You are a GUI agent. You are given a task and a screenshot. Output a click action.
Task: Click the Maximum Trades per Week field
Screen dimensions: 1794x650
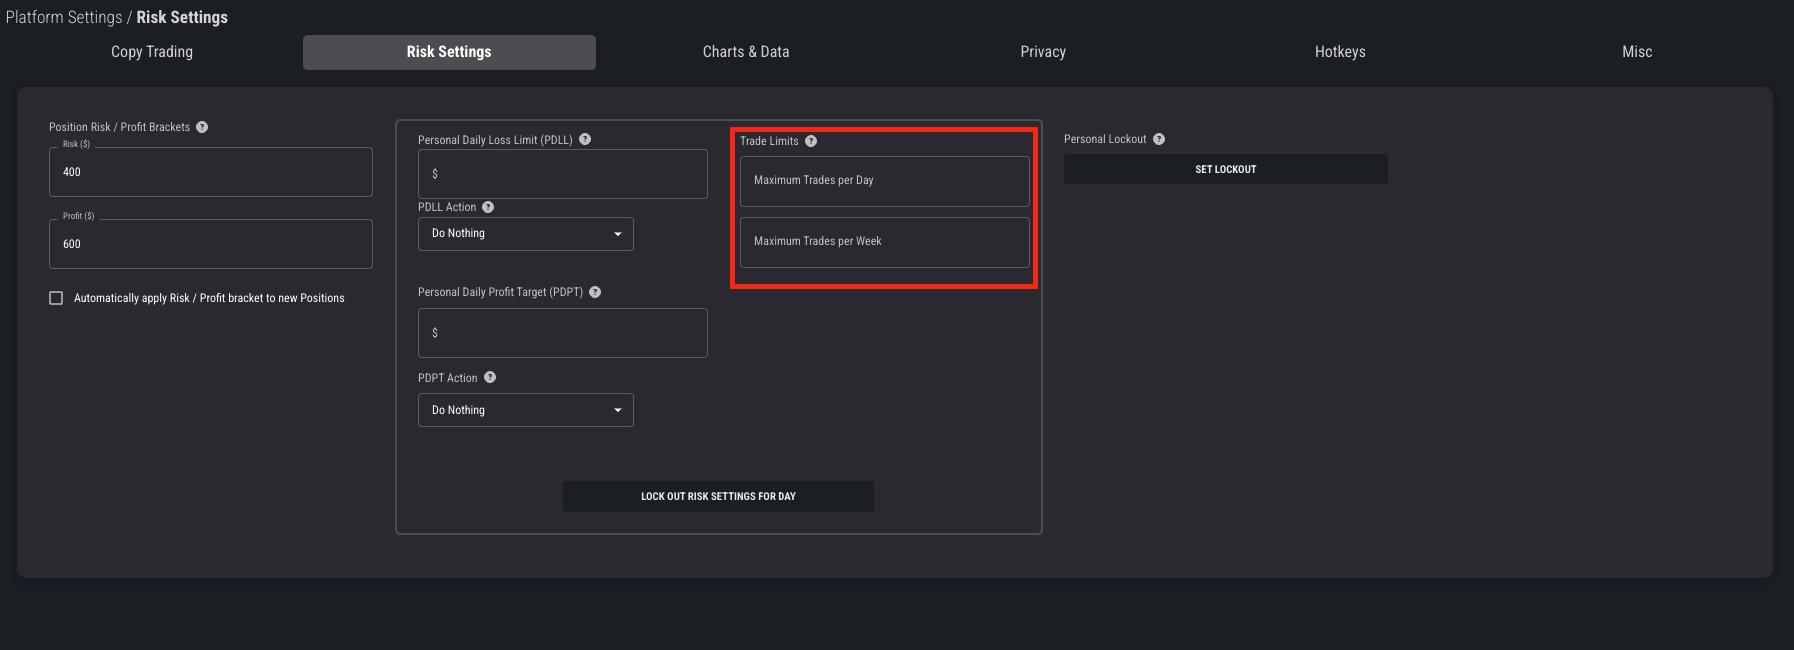(x=884, y=242)
